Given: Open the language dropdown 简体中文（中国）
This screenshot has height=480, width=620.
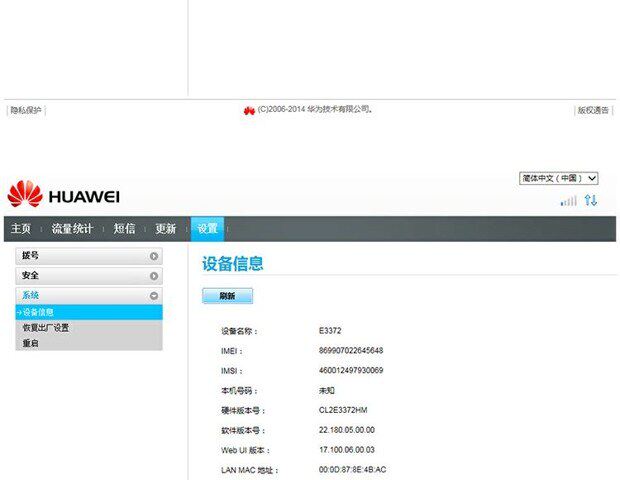Looking at the screenshot, I should tap(558, 178).
